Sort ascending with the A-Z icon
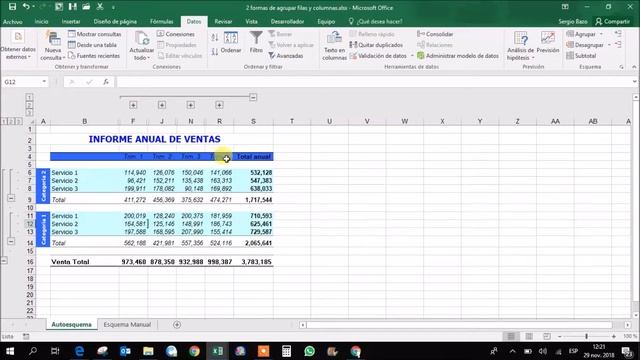 [215, 38]
